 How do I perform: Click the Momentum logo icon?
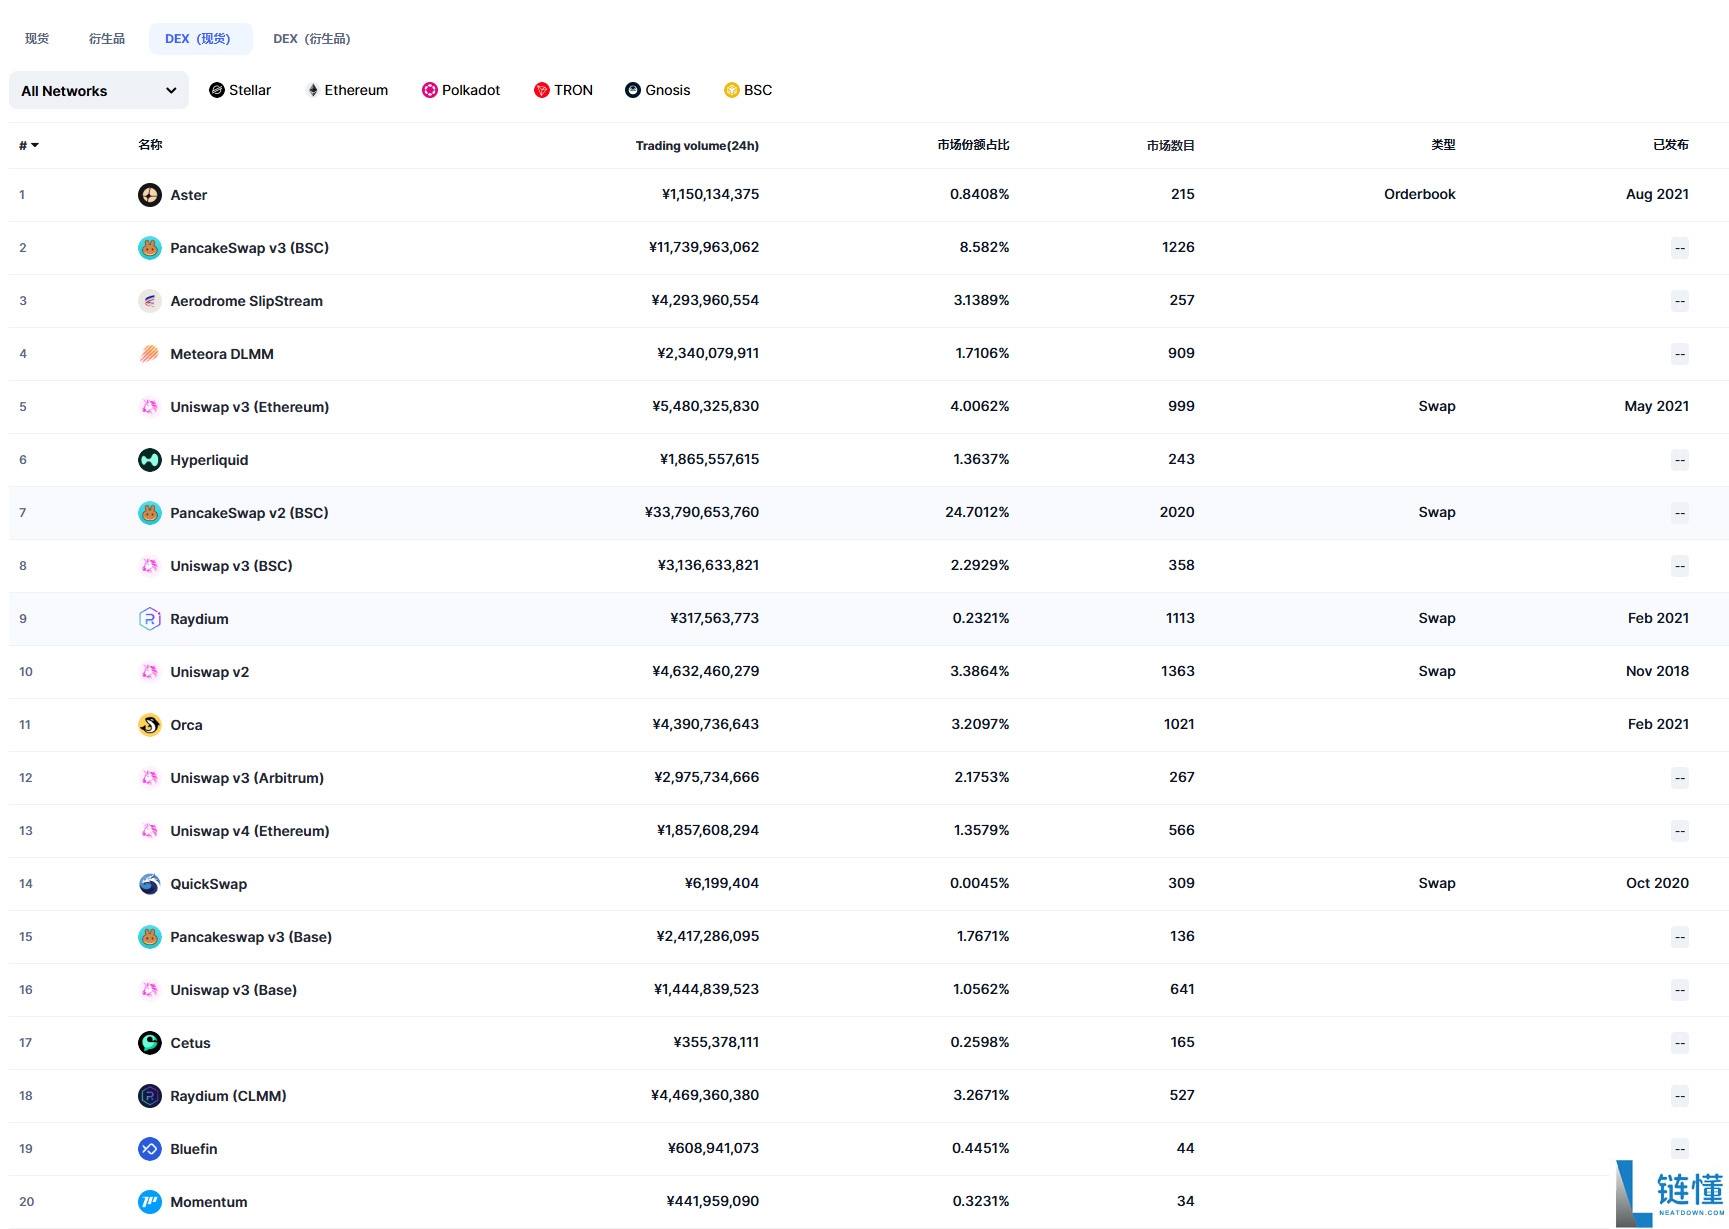(x=149, y=1202)
